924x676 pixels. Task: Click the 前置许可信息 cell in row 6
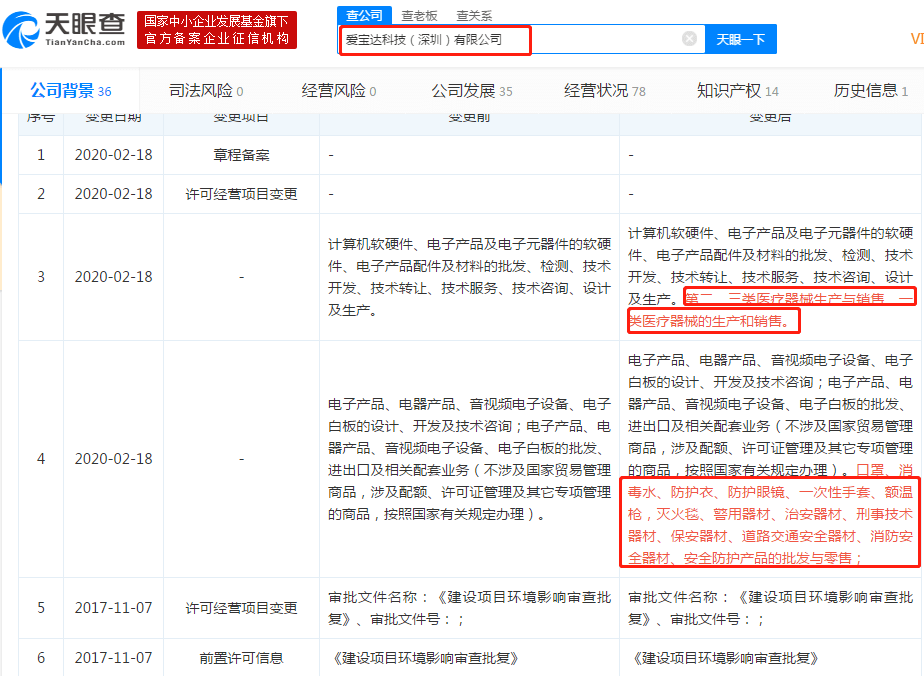[x=241, y=658]
